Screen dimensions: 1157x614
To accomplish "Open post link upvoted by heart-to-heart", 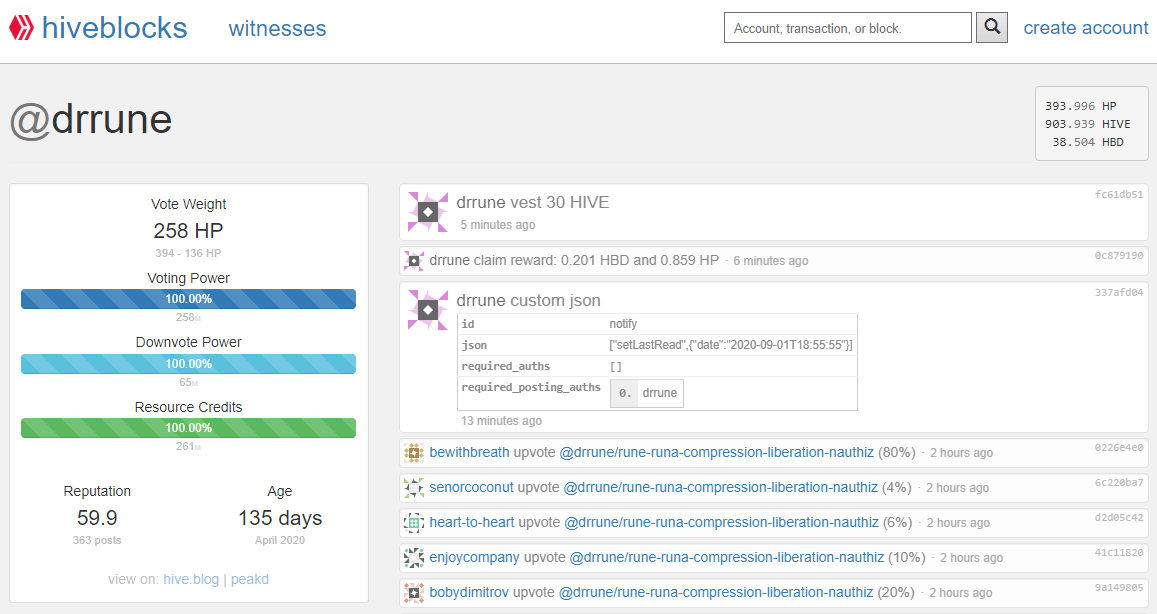I will coord(722,522).
